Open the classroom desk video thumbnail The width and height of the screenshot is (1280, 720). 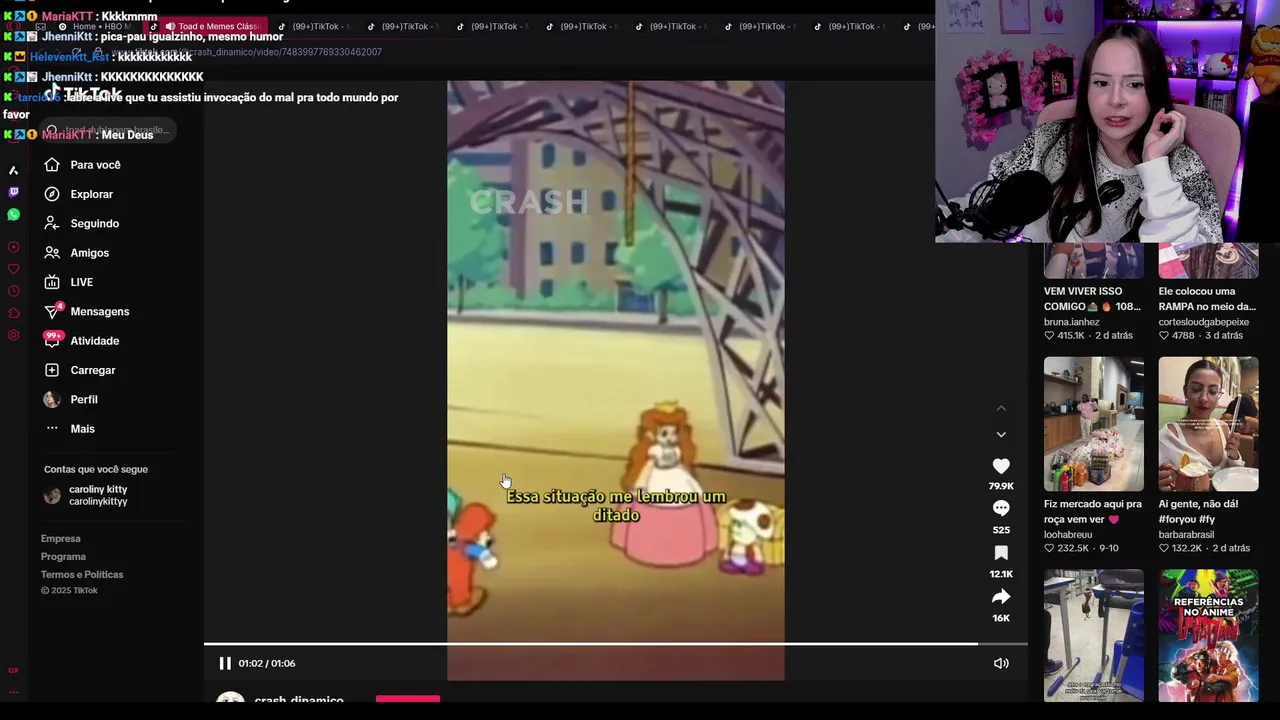click(1094, 636)
